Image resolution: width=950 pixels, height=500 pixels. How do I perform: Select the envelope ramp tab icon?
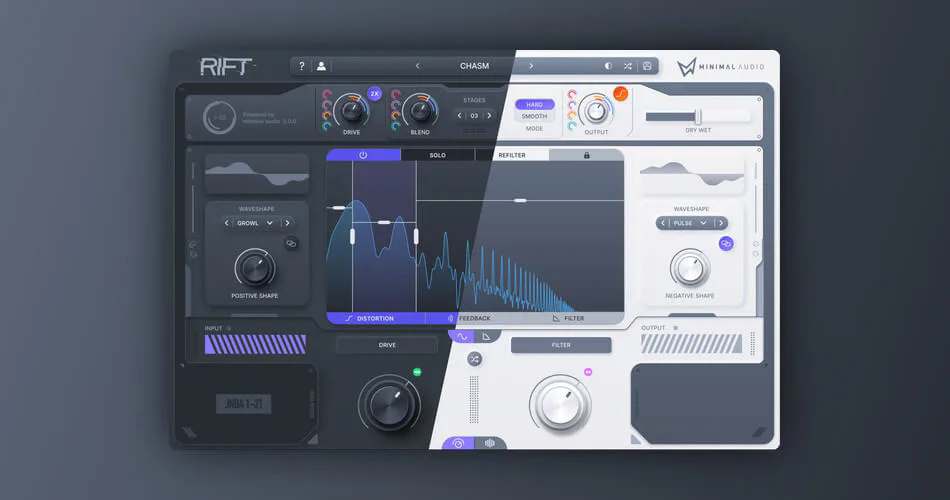tap(486, 336)
